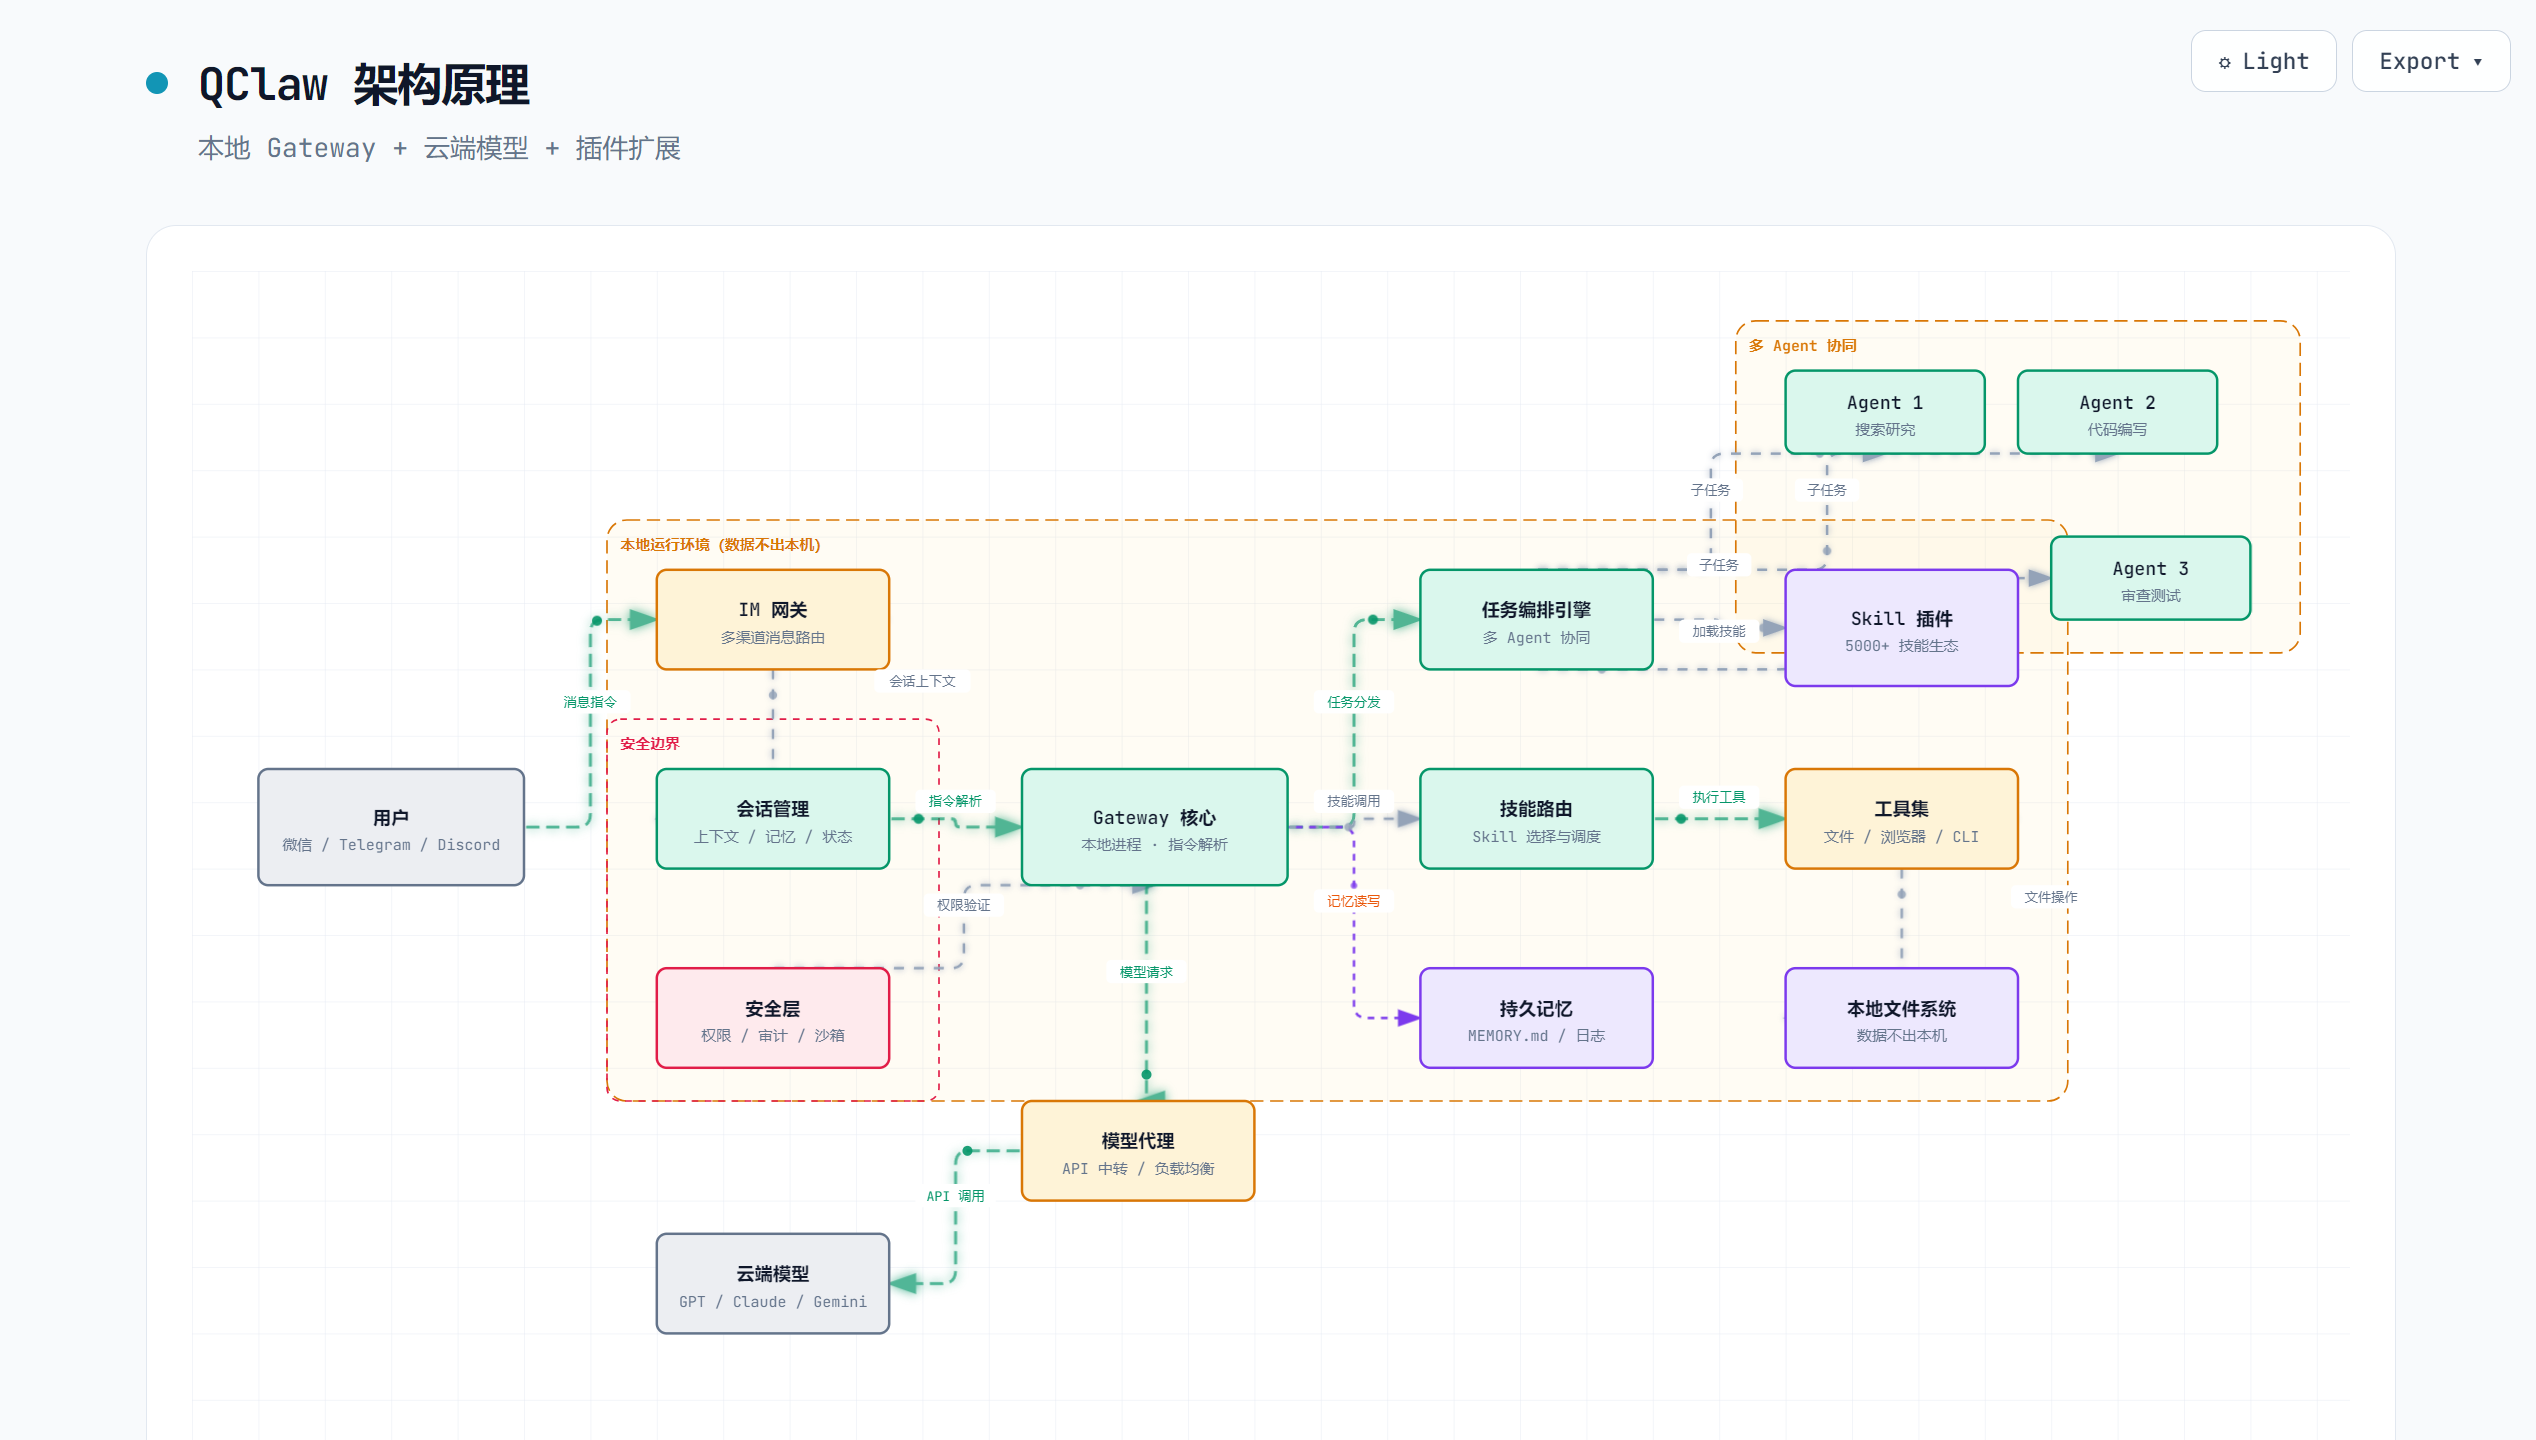Select the 任务编排引擎 node
The height and width of the screenshot is (1440, 2536).
[x=1536, y=620]
